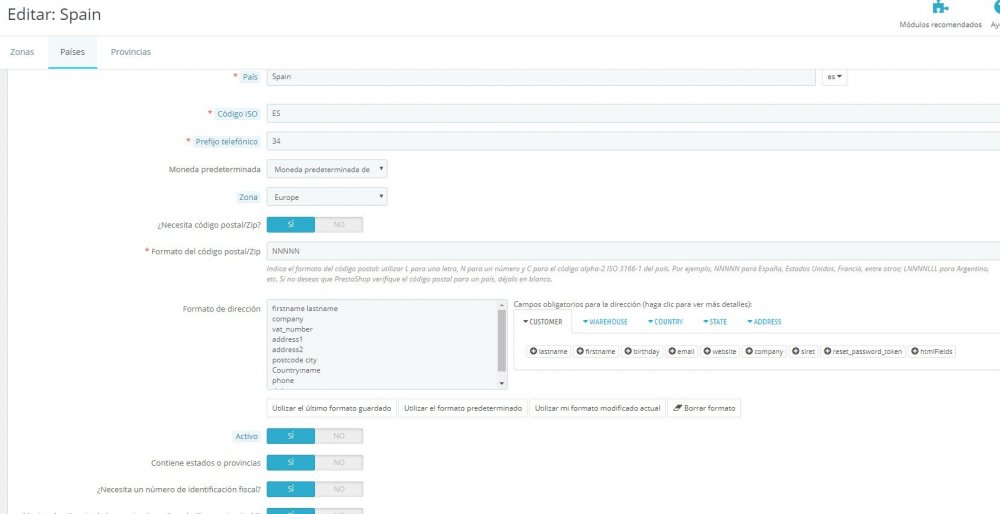Add lastname field plus icon

click(x=533, y=351)
